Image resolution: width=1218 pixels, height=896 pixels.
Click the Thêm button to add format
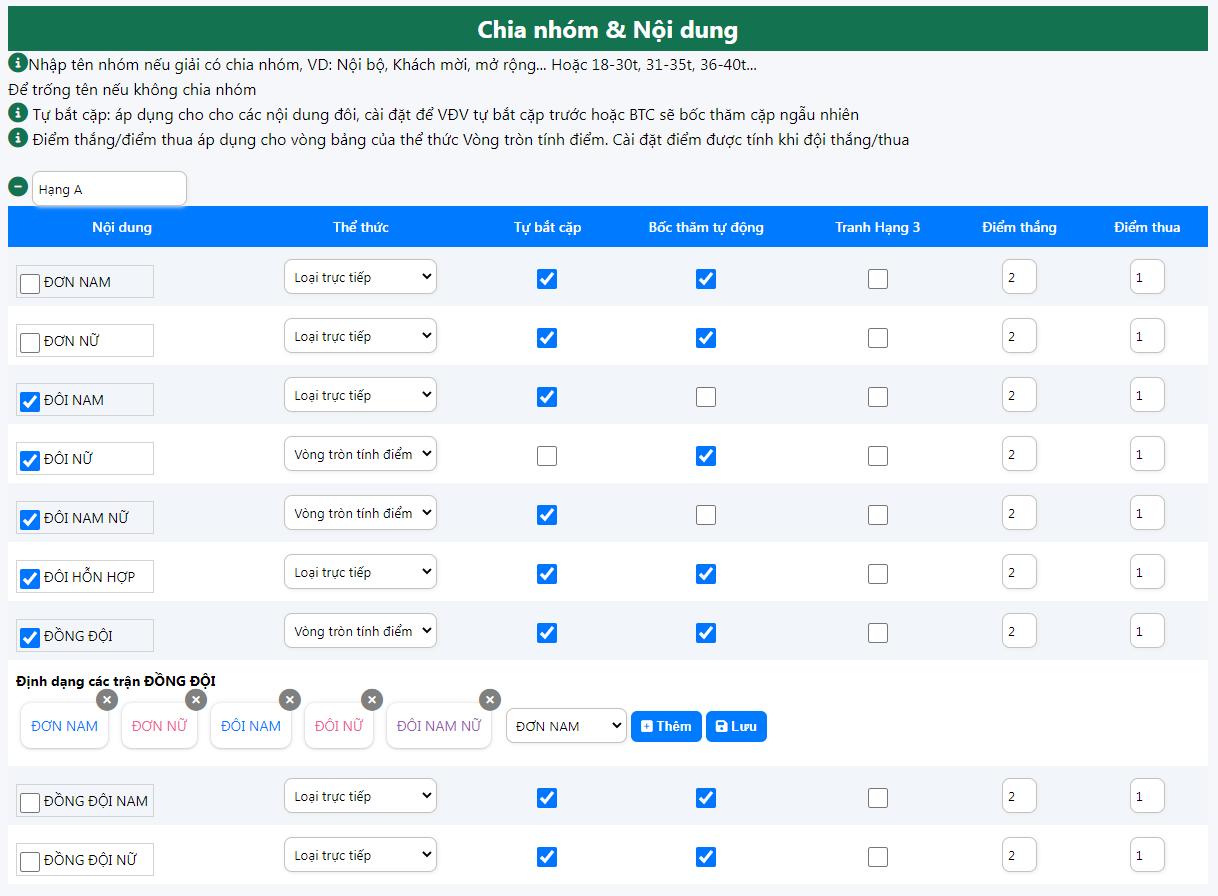[x=666, y=726]
